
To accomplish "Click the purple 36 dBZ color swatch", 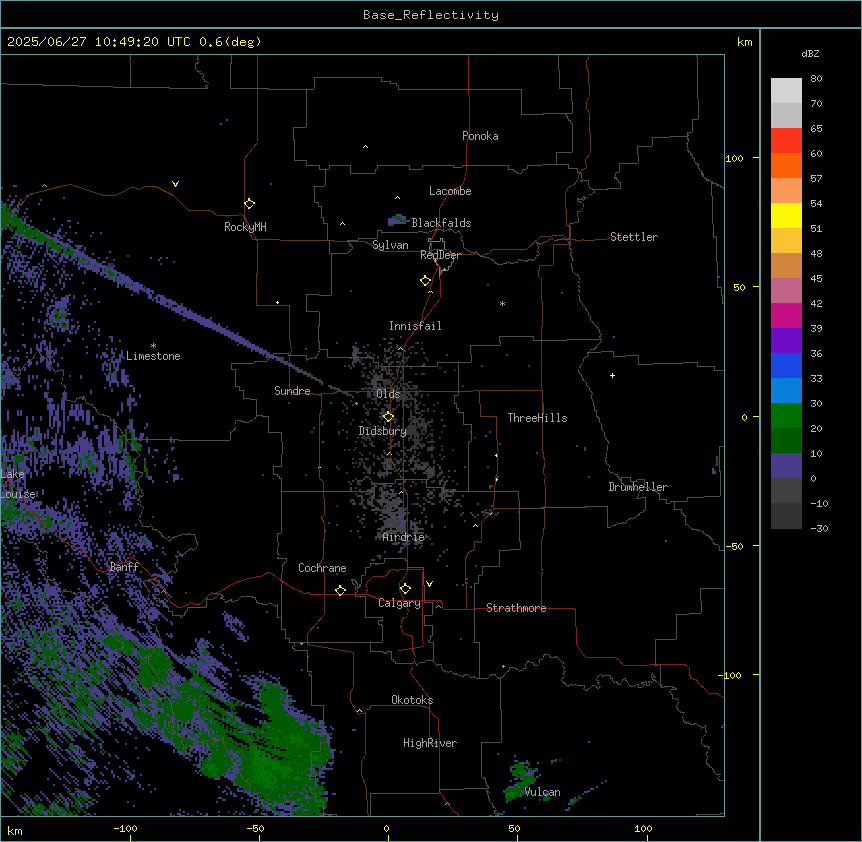I will click(786, 341).
